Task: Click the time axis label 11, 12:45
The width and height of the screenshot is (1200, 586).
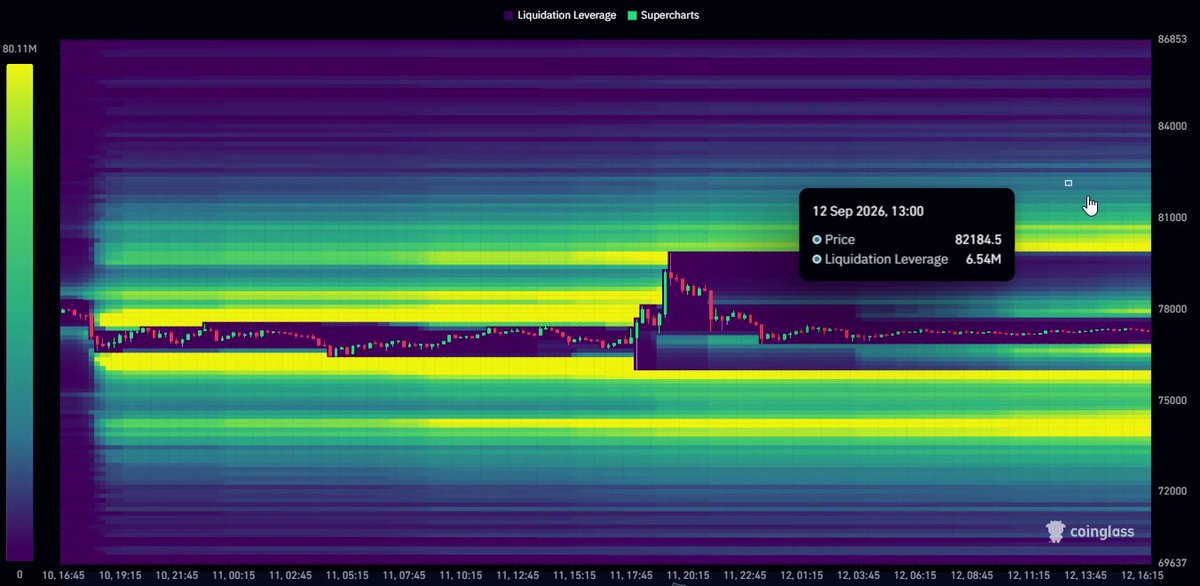Action: [518, 577]
